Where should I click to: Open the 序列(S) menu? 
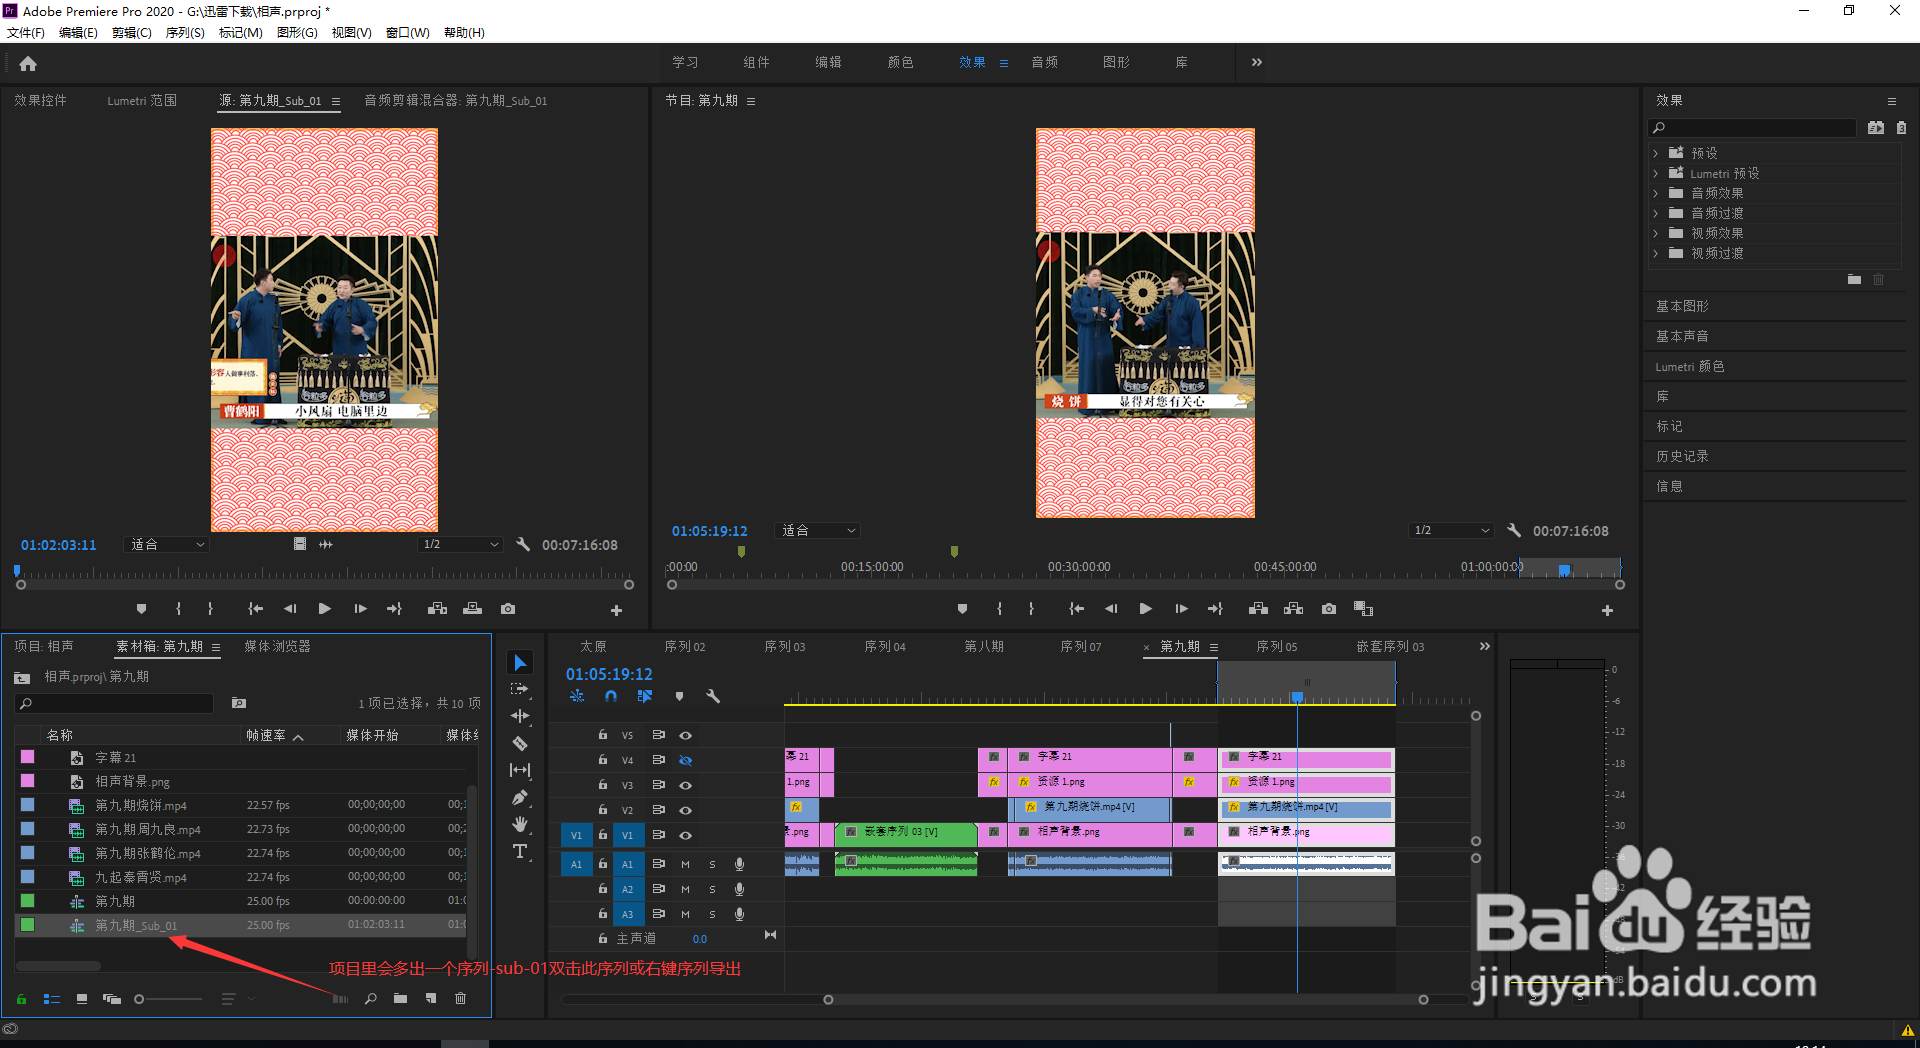pyautogui.click(x=185, y=33)
